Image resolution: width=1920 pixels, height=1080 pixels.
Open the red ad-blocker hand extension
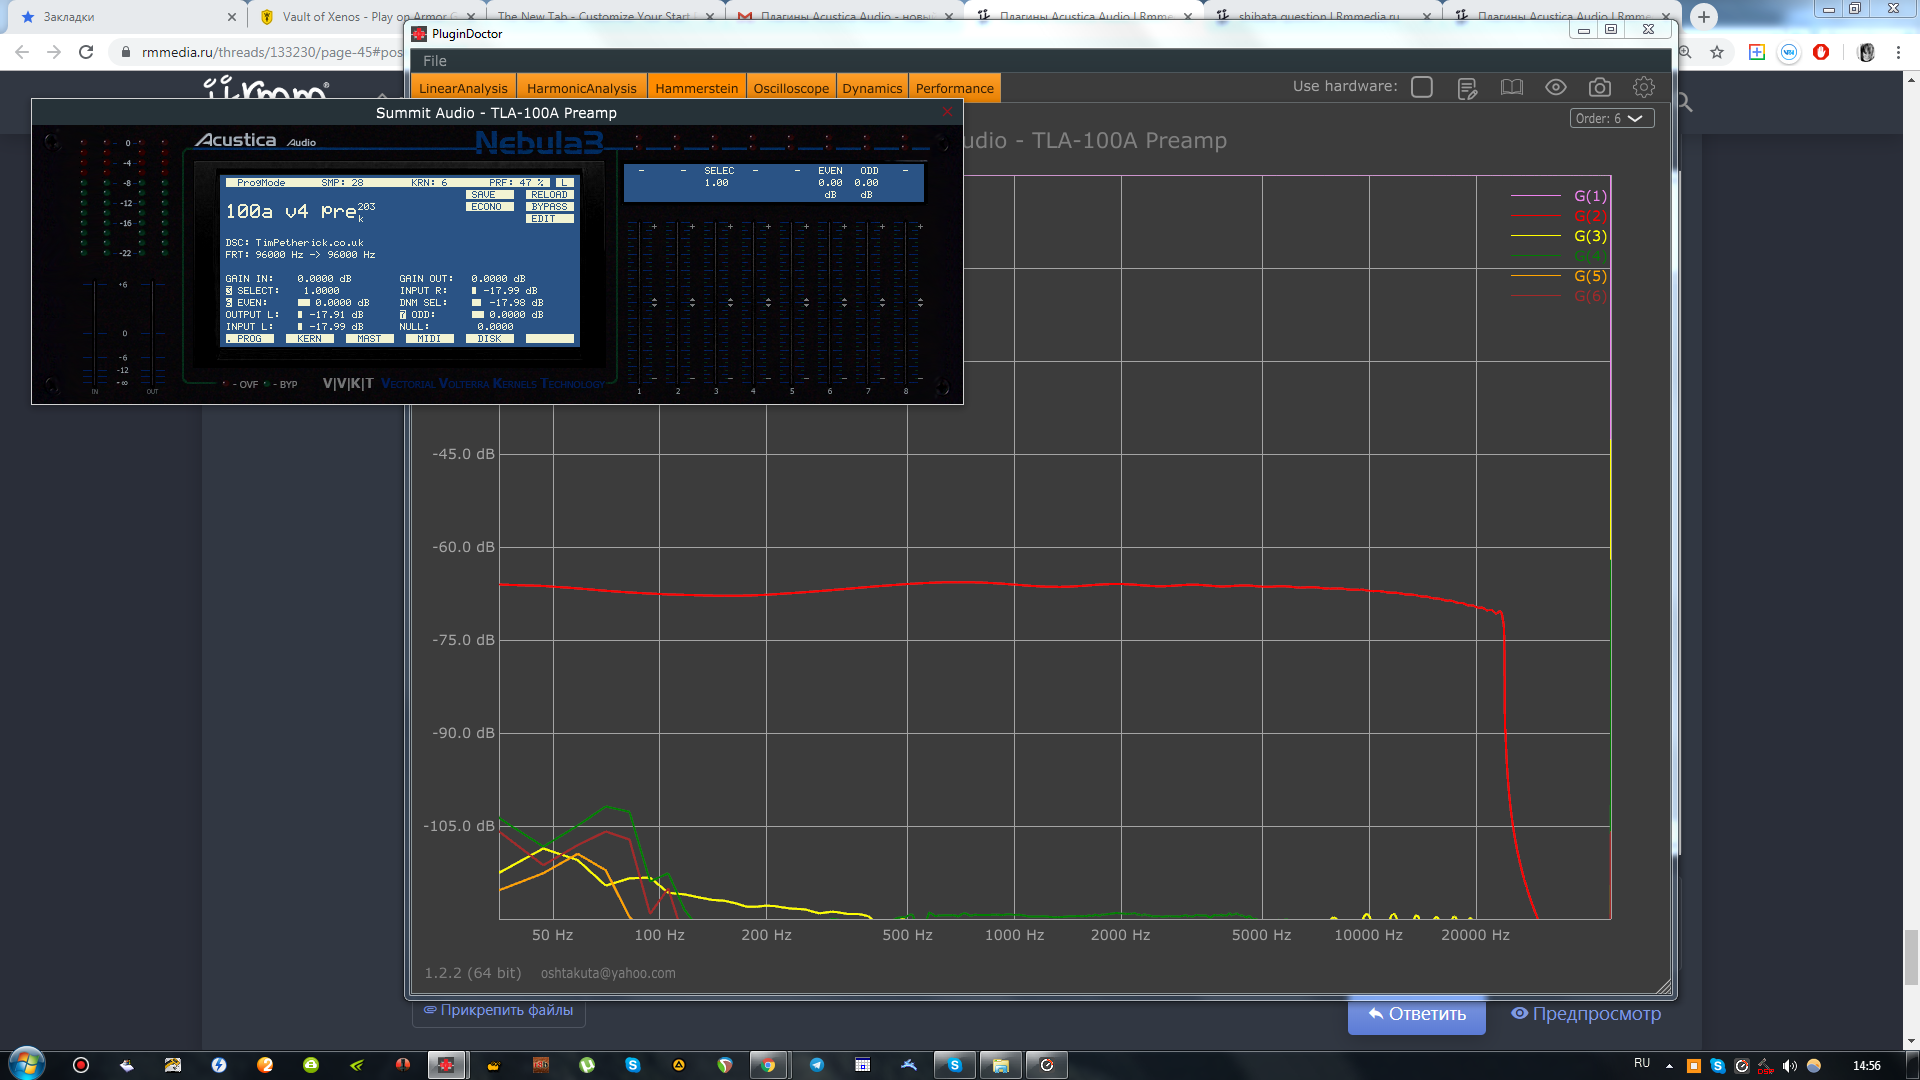pos(1821,52)
